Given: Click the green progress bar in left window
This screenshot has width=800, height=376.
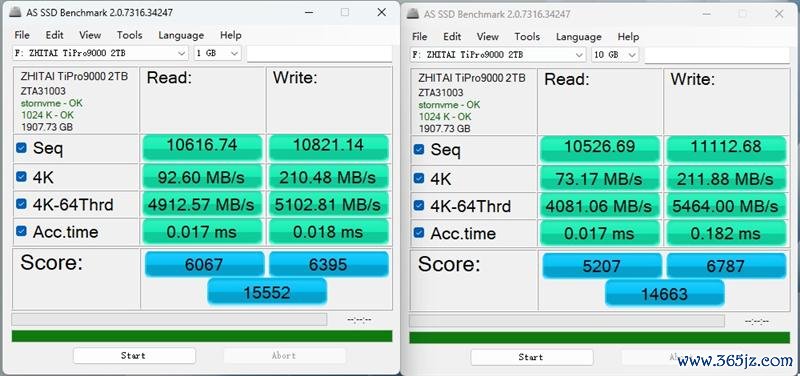Looking at the screenshot, I should click(202, 336).
